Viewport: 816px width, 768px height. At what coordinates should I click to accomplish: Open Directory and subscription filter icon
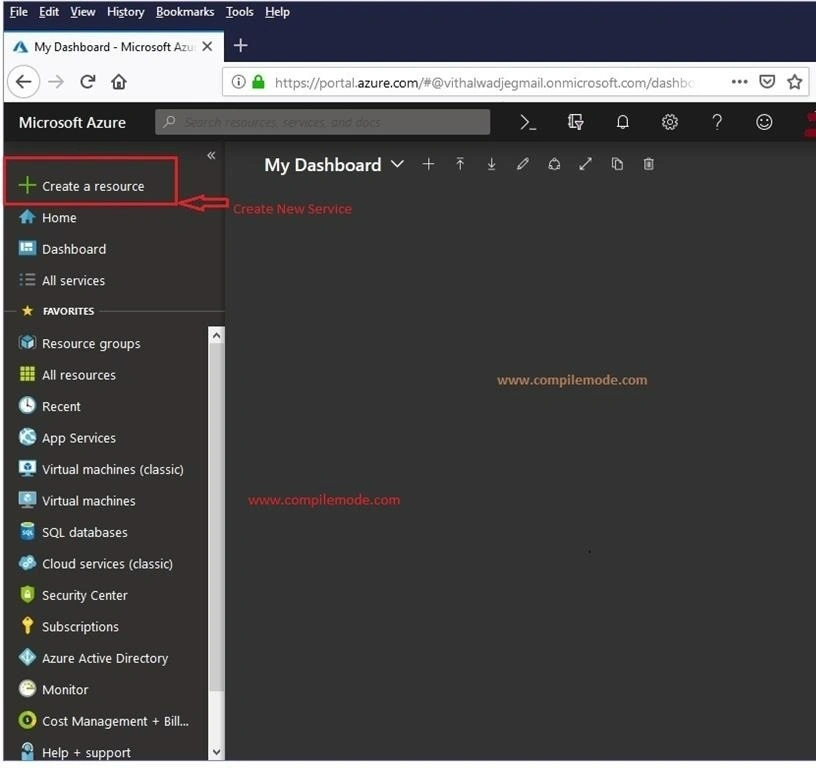click(x=575, y=122)
